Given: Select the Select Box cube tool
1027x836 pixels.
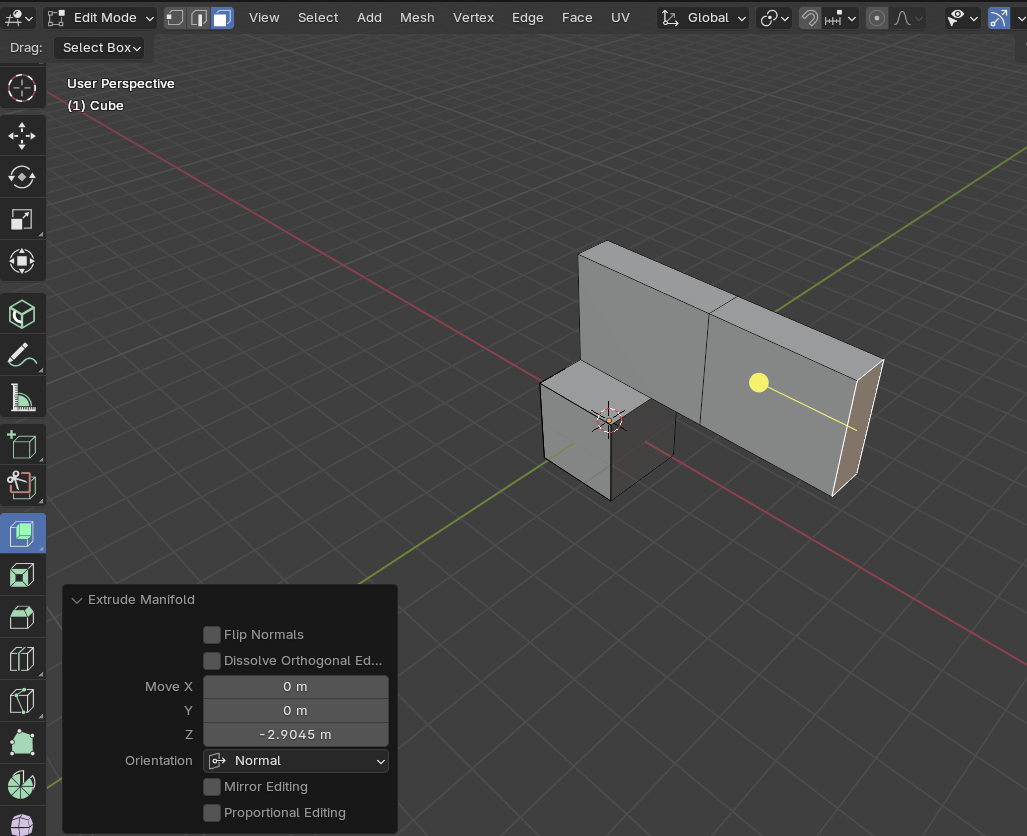Looking at the screenshot, I should pos(22,314).
